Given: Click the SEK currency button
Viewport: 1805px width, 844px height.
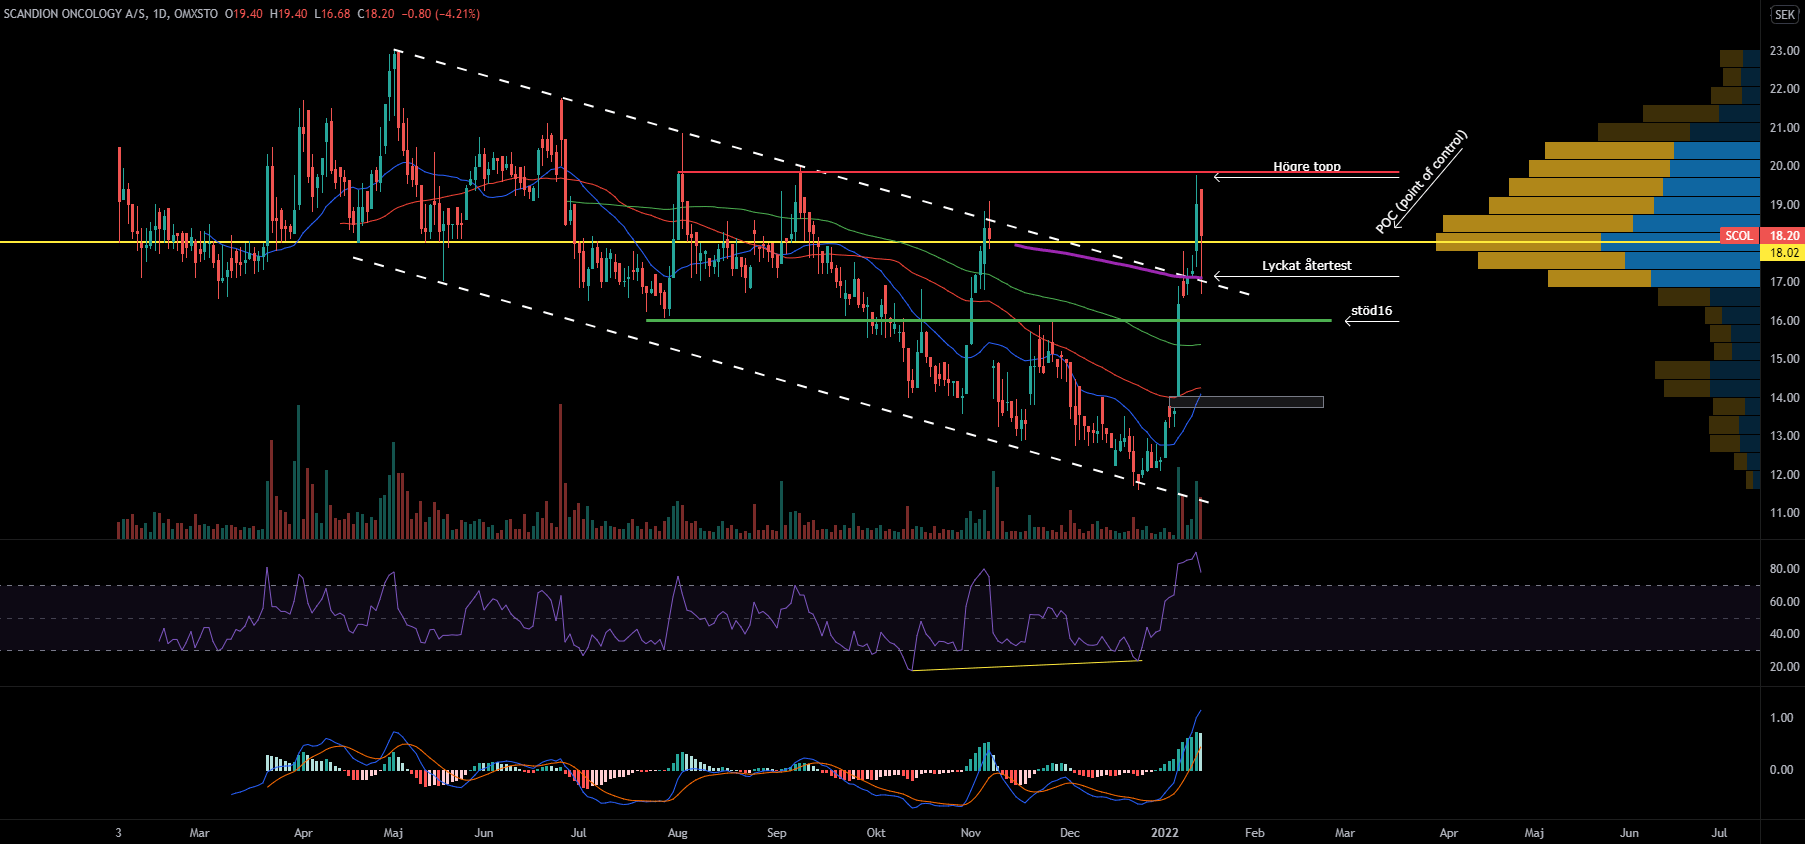Looking at the screenshot, I should tap(1784, 14).
